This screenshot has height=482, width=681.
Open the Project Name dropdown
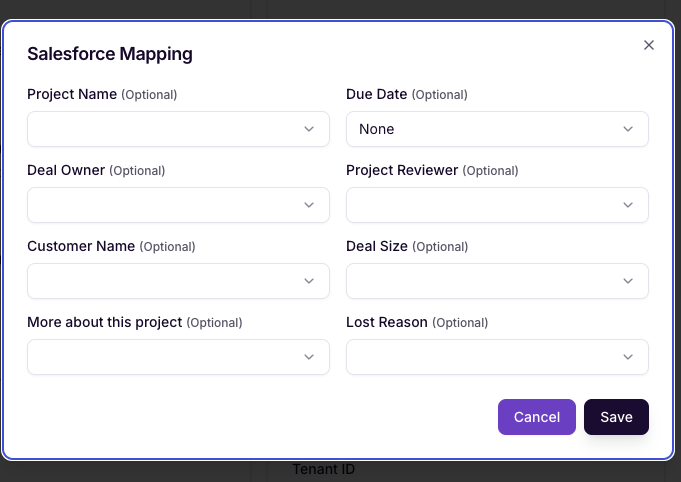point(178,129)
